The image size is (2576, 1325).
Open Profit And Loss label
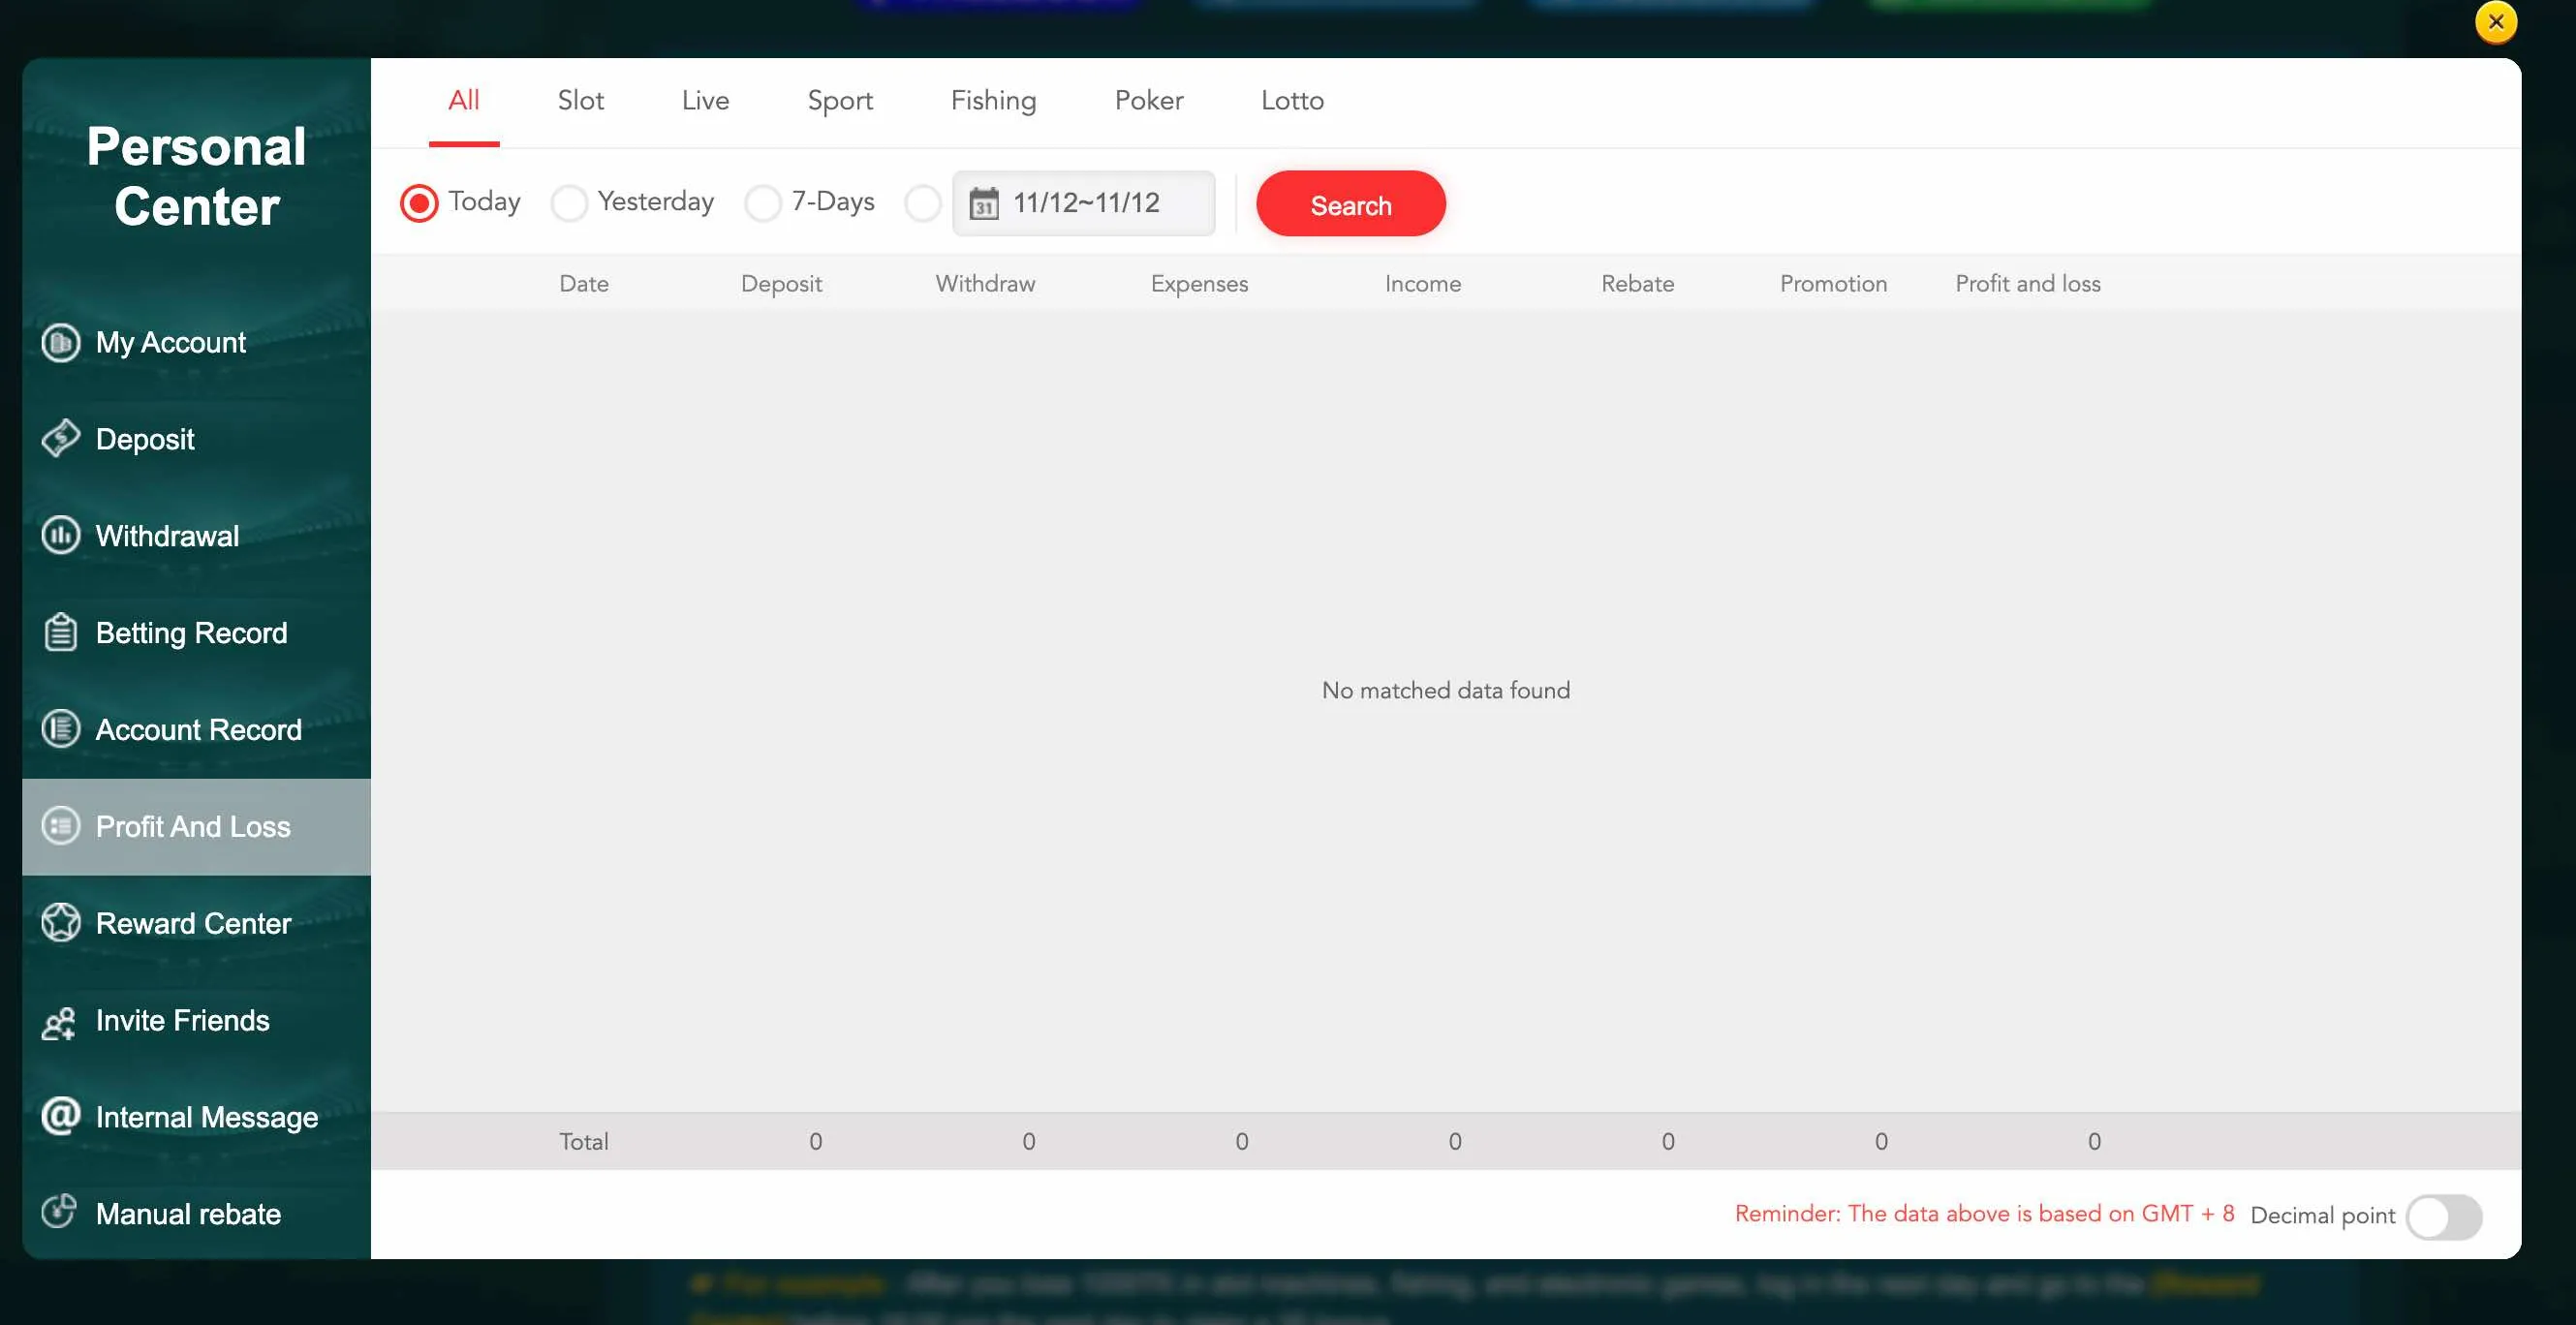pos(194,826)
